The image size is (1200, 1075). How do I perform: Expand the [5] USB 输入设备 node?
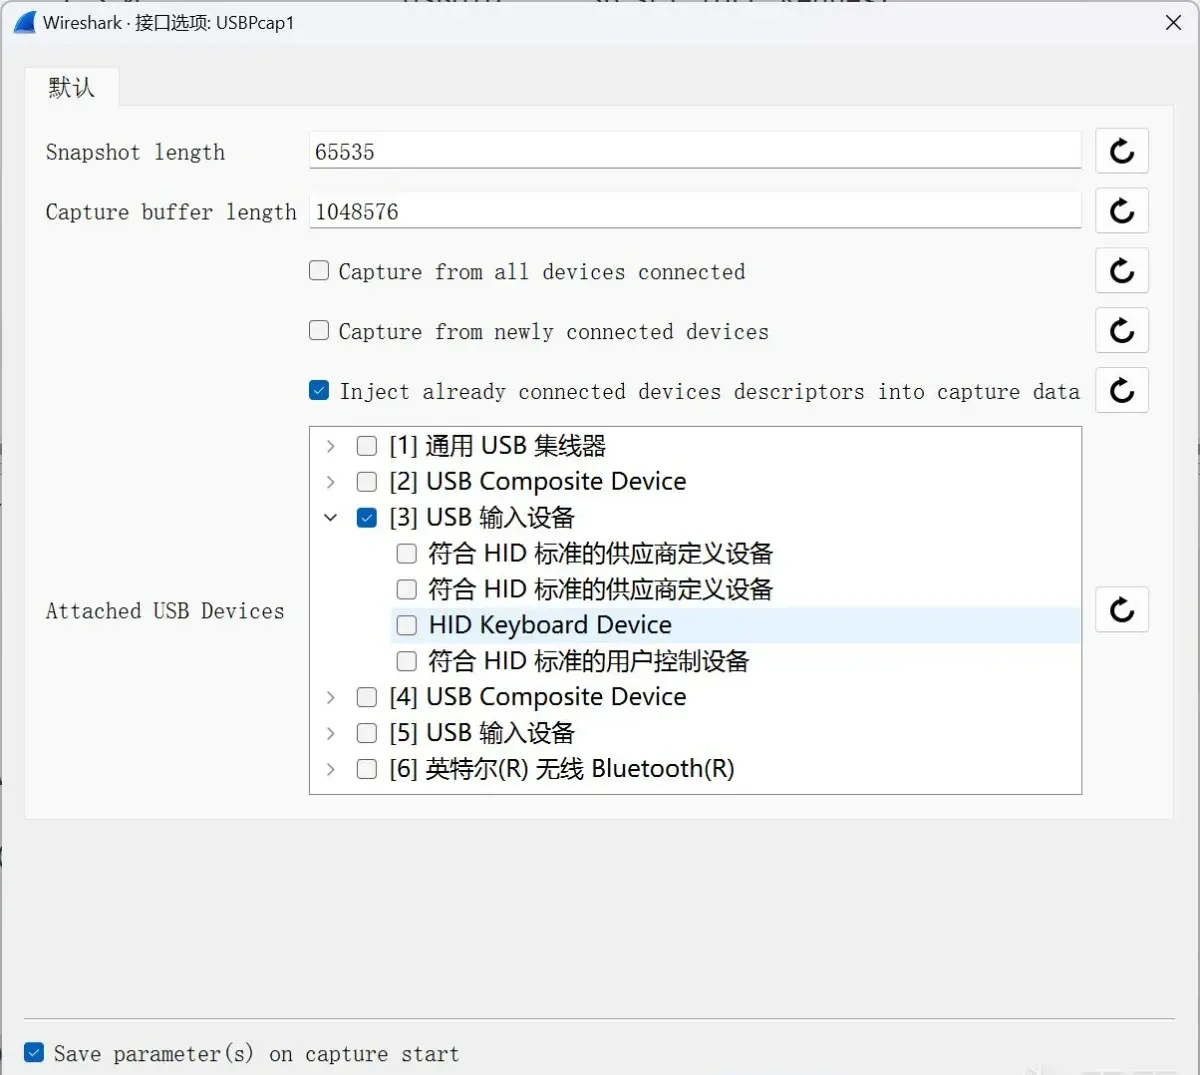click(x=331, y=733)
